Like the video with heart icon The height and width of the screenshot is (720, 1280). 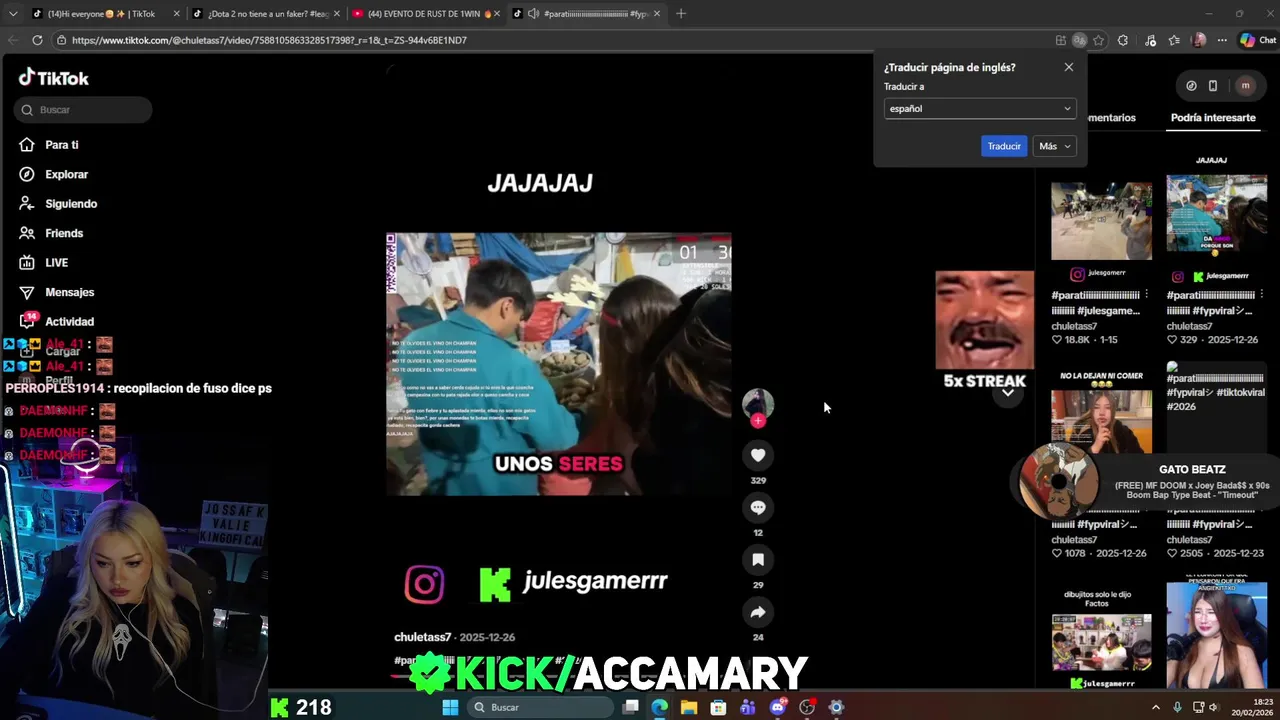[x=758, y=455]
